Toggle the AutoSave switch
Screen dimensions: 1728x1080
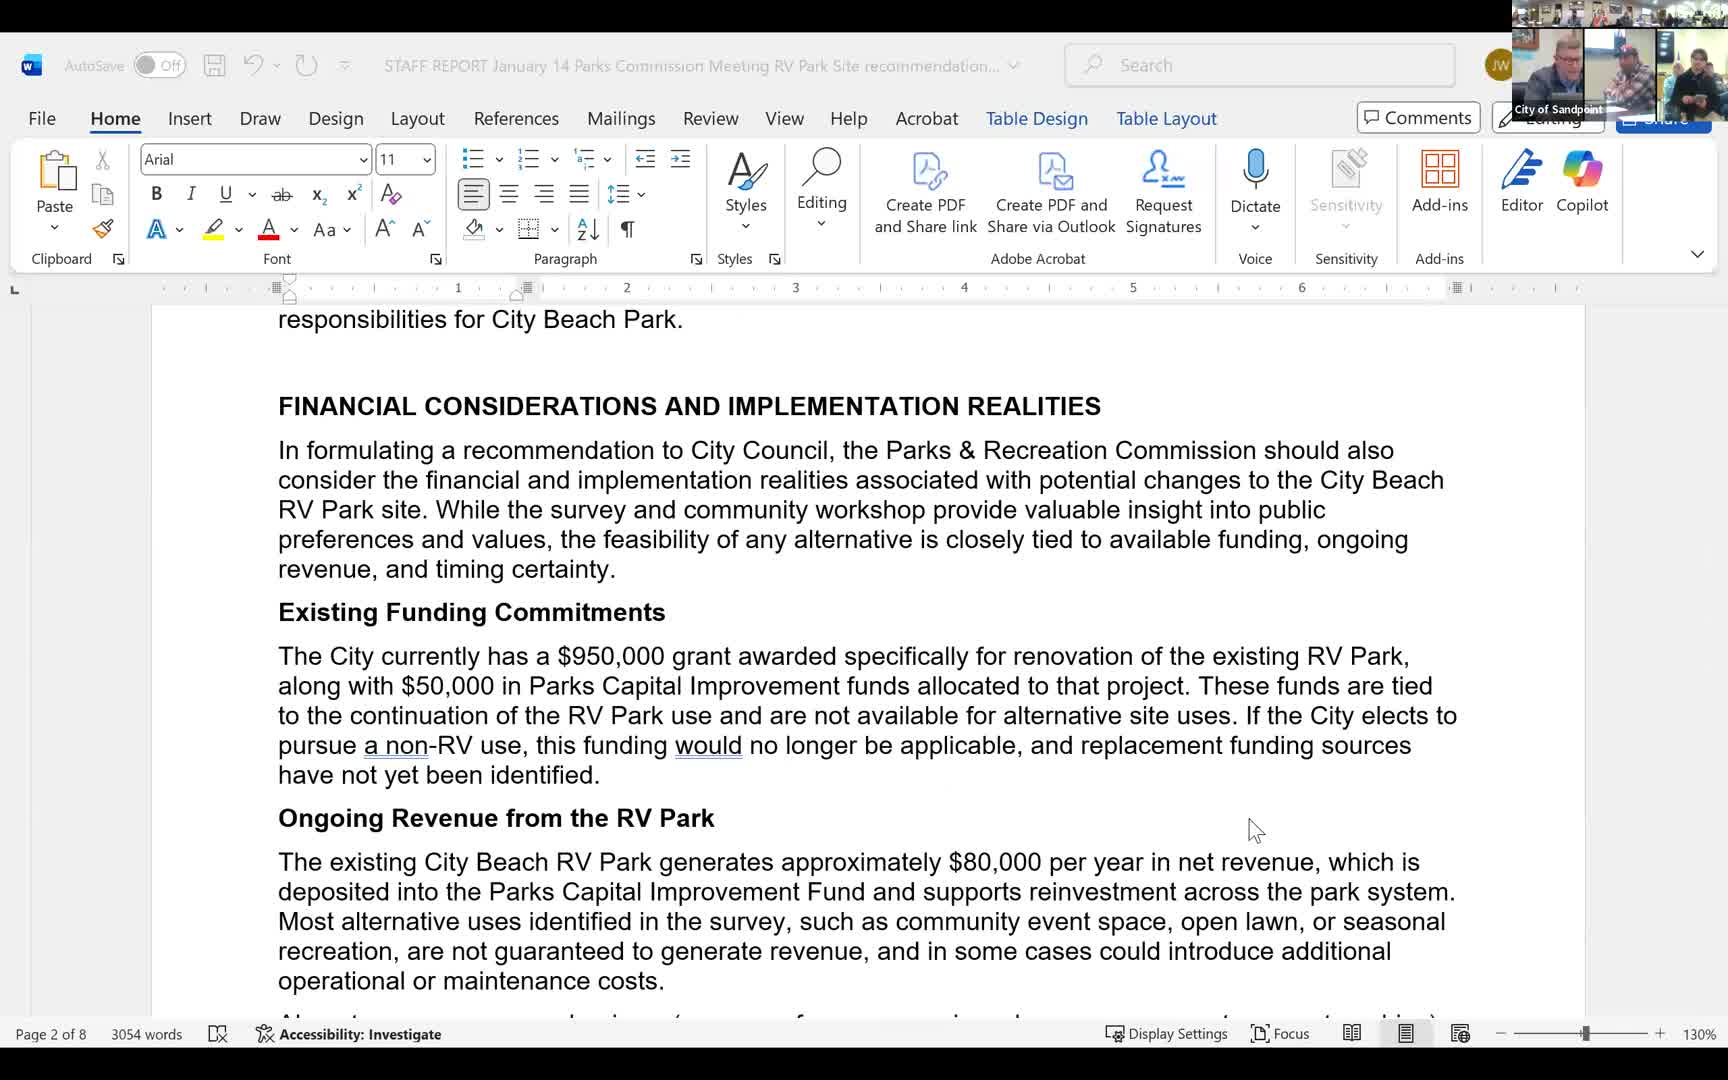[x=160, y=66]
